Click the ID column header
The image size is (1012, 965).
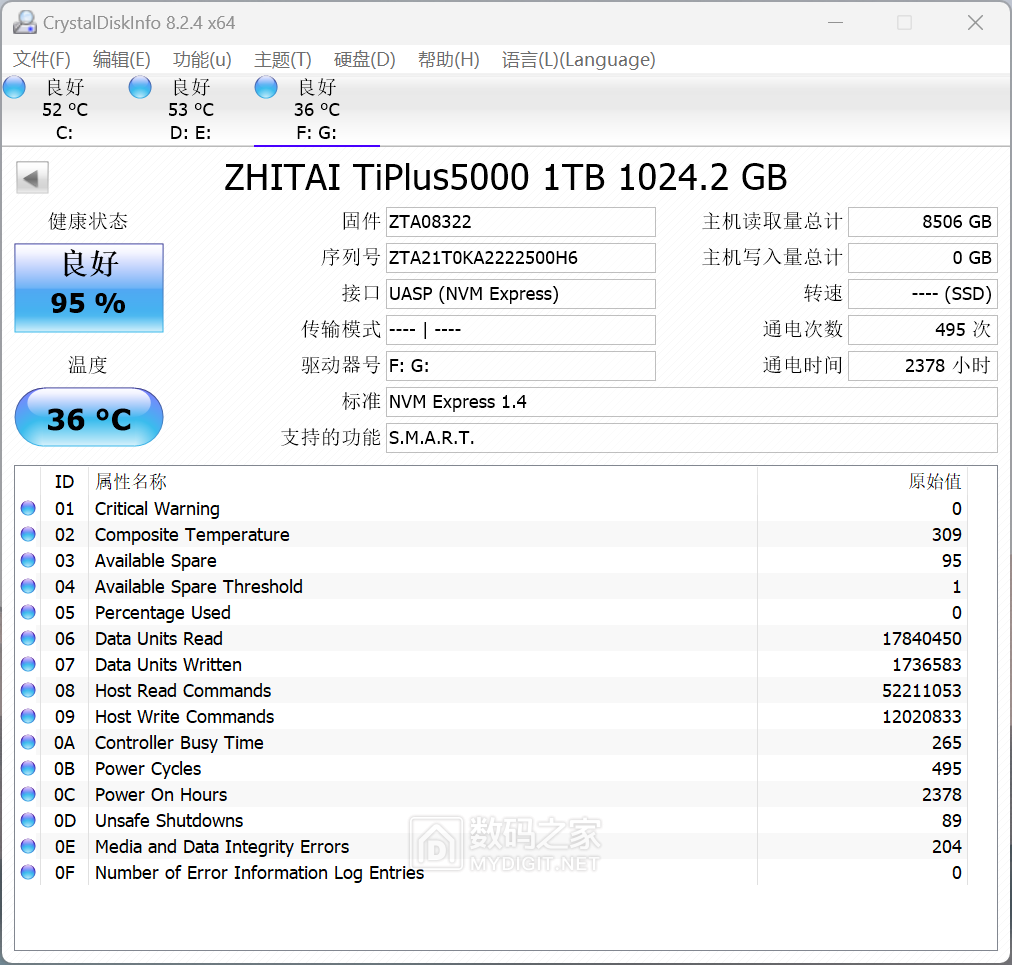pos(64,481)
